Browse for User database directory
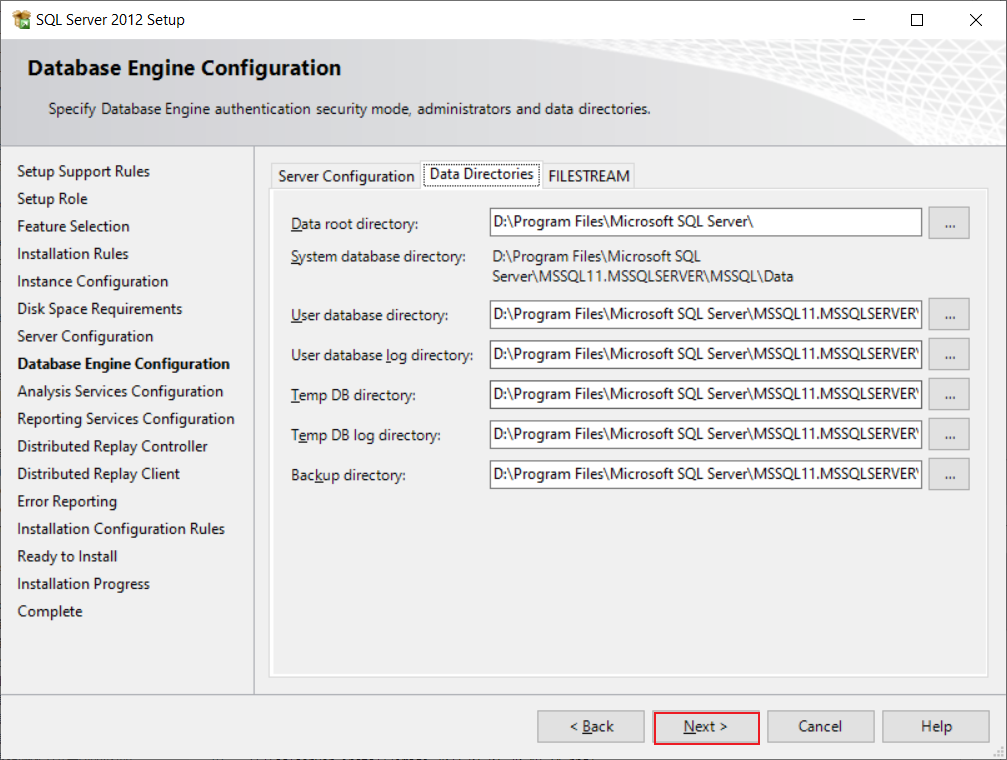 [x=949, y=314]
